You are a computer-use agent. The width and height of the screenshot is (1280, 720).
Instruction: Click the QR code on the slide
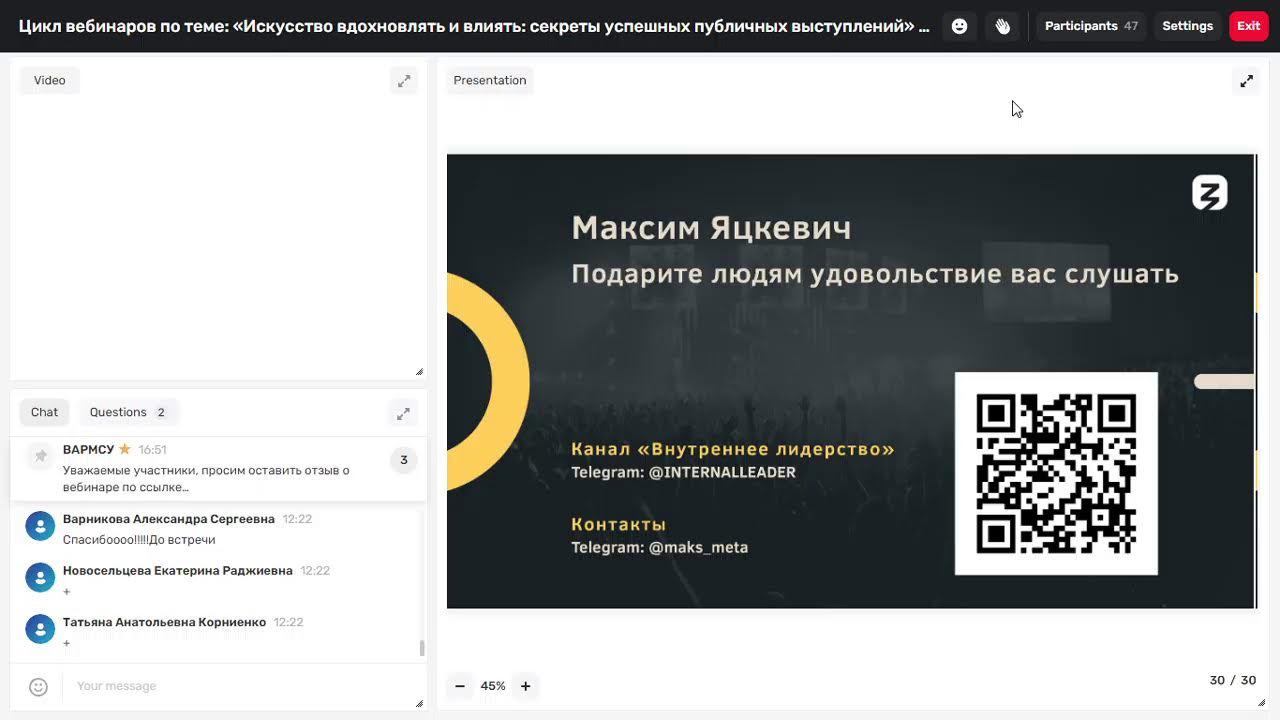[x=1056, y=474]
